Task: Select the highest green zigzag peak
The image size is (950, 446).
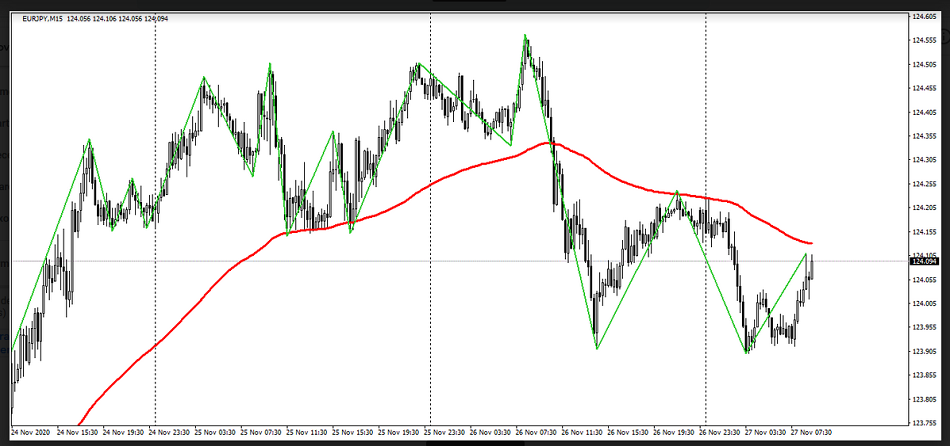Action: tap(526, 36)
